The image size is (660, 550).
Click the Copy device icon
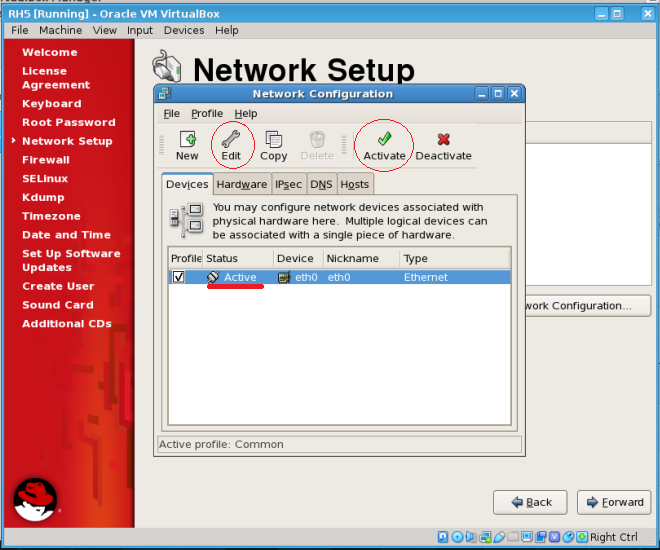pos(274,139)
